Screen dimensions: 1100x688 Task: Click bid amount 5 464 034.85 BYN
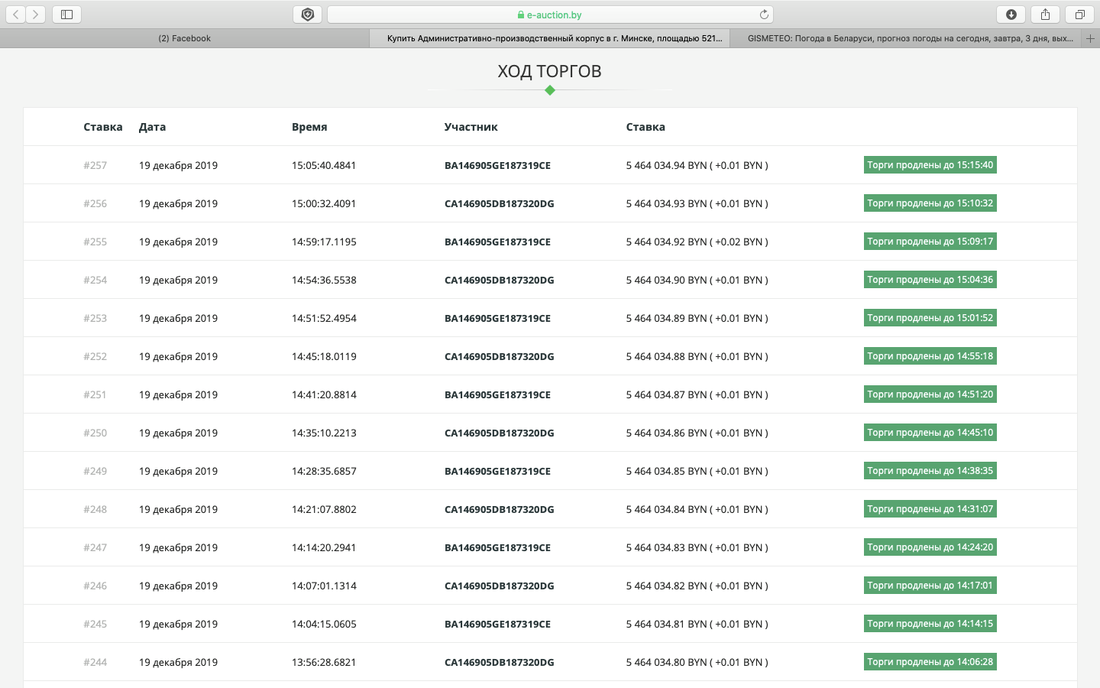666,471
